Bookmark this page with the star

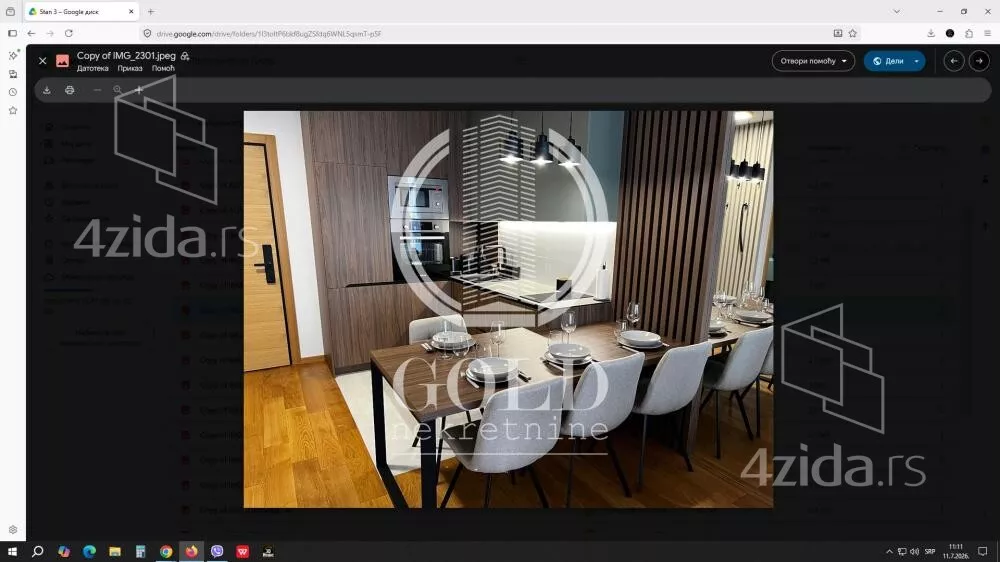pos(853,33)
